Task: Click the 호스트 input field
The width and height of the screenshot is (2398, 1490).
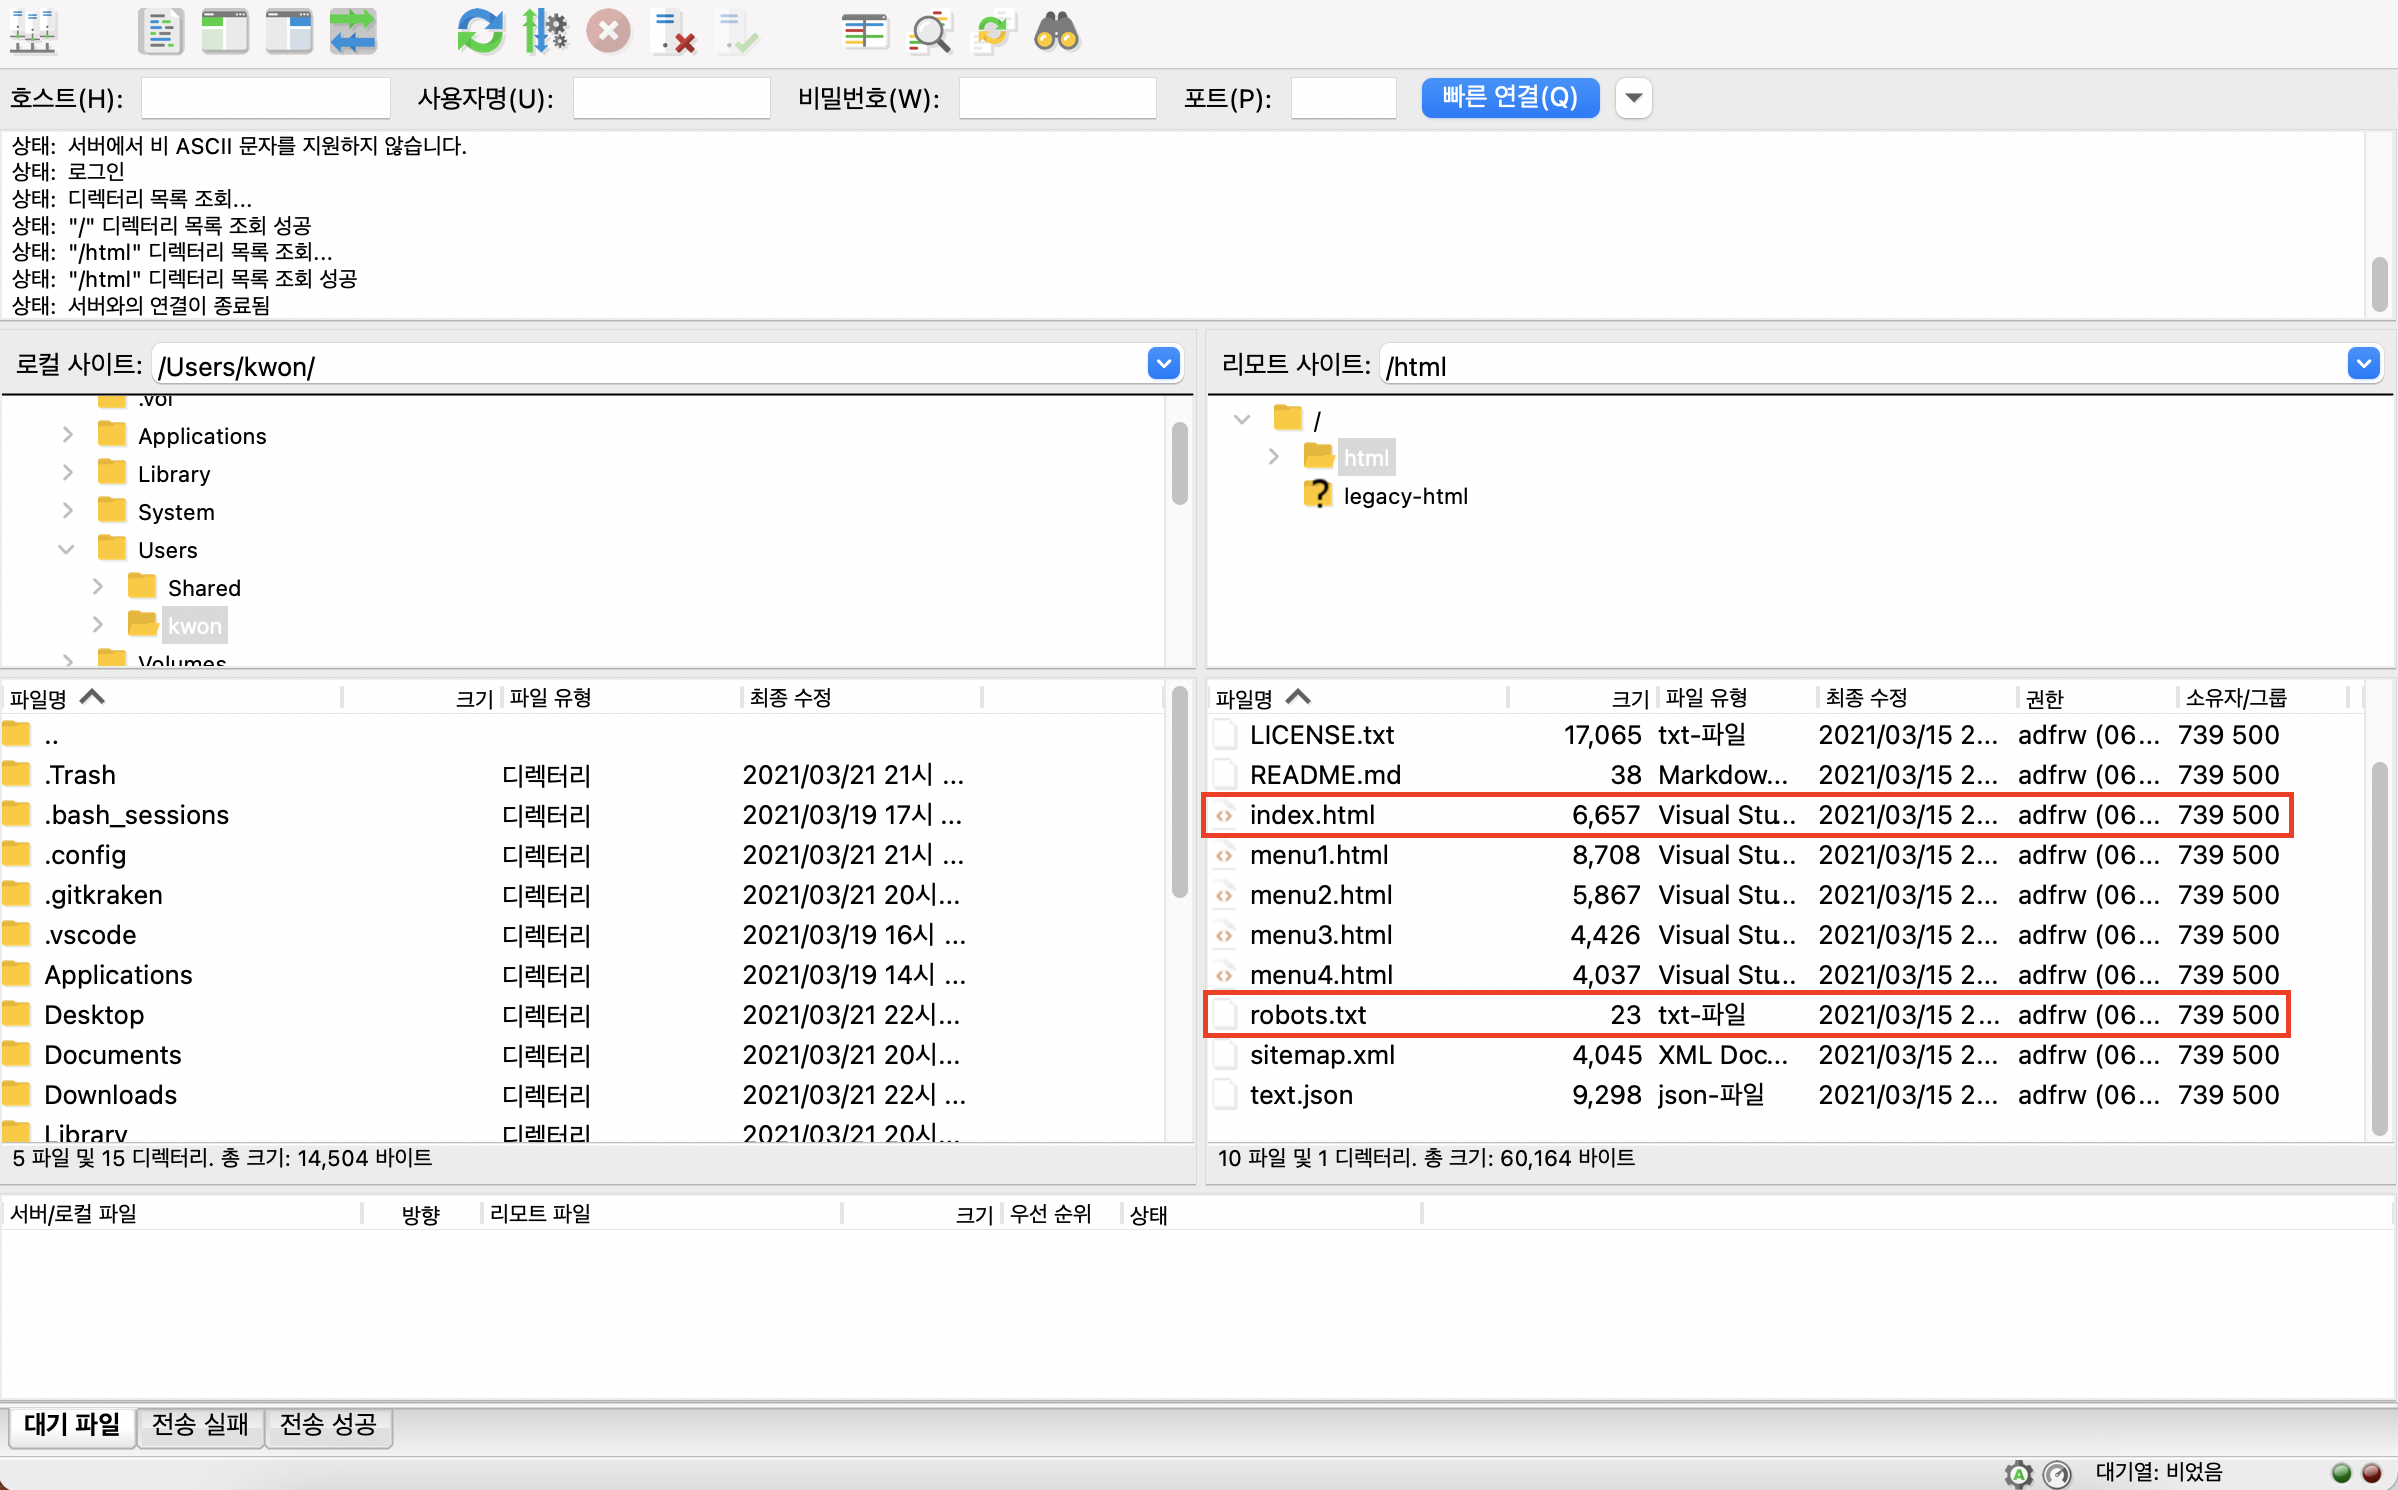Action: point(265,98)
